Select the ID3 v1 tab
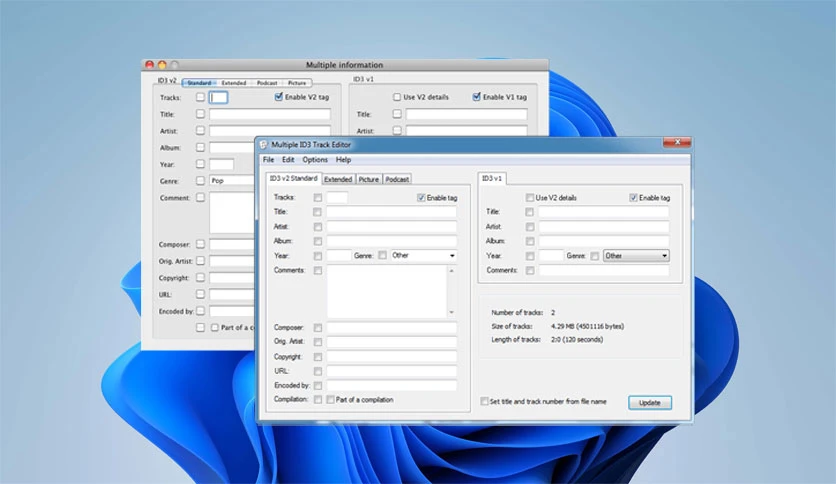 492,179
